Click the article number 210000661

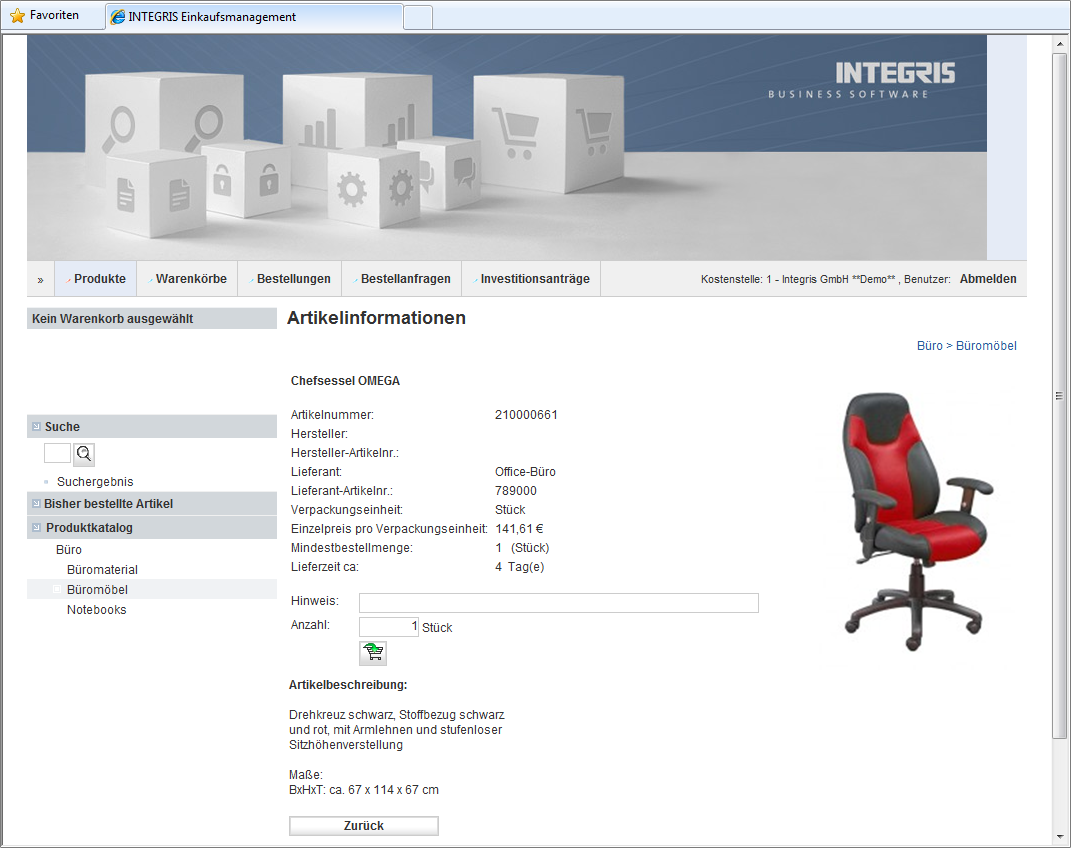(526, 414)
